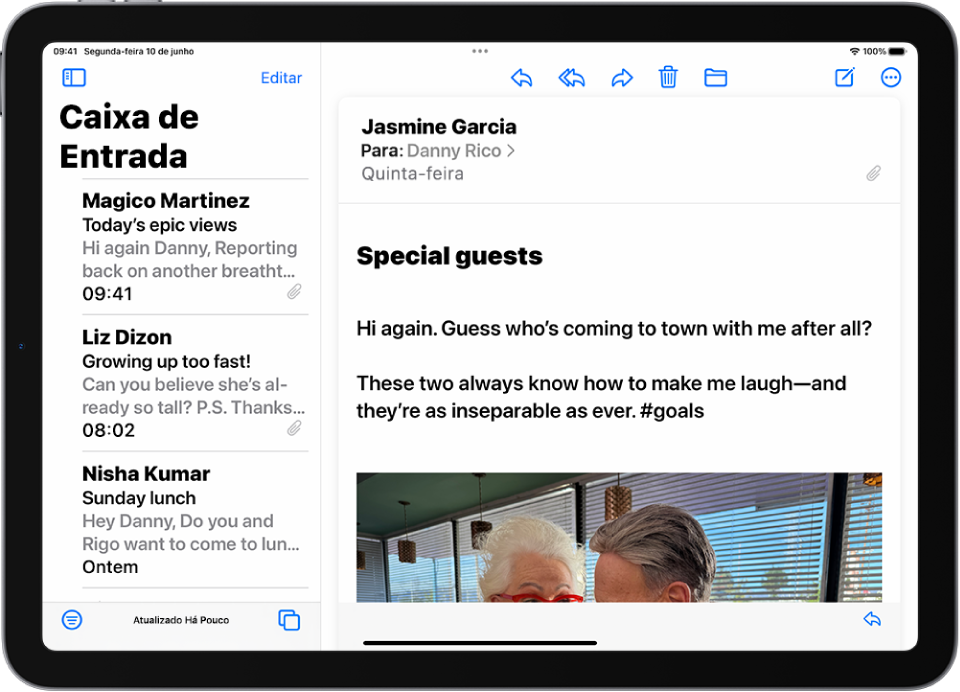Tap the #goals paragraph in the email body
960x692 pixels.
pyautogui.click(x=601, y=397)
